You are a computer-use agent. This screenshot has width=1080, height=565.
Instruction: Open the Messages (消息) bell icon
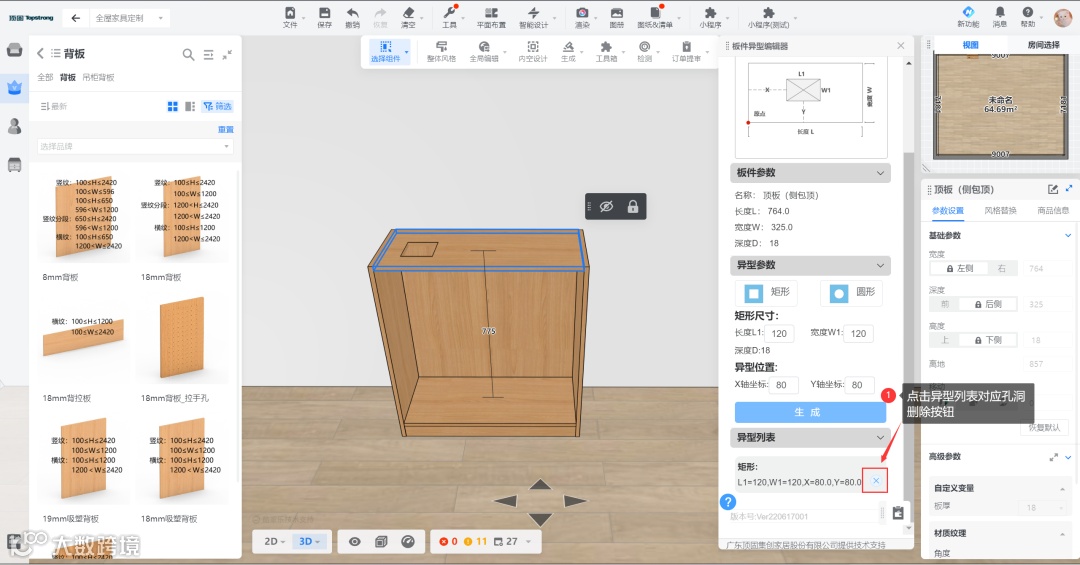tap(999, 14)
